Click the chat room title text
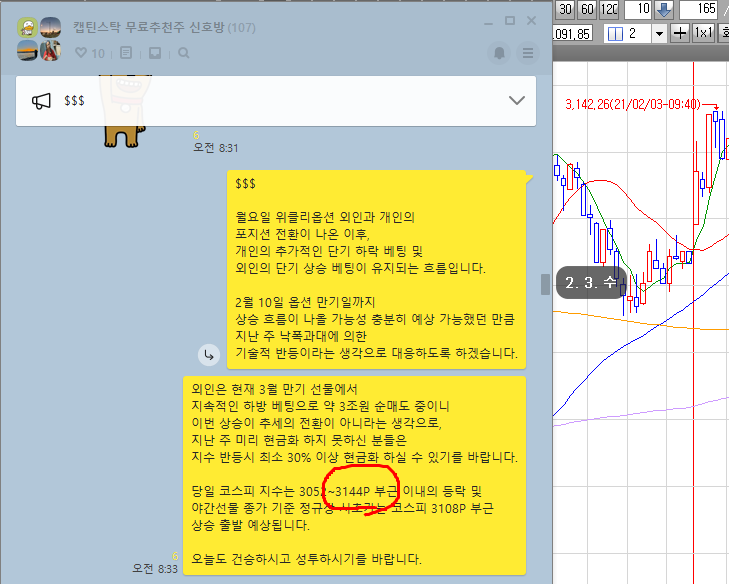Image resolution: width=729 pixels, height=584 pixels. (148, 27)
